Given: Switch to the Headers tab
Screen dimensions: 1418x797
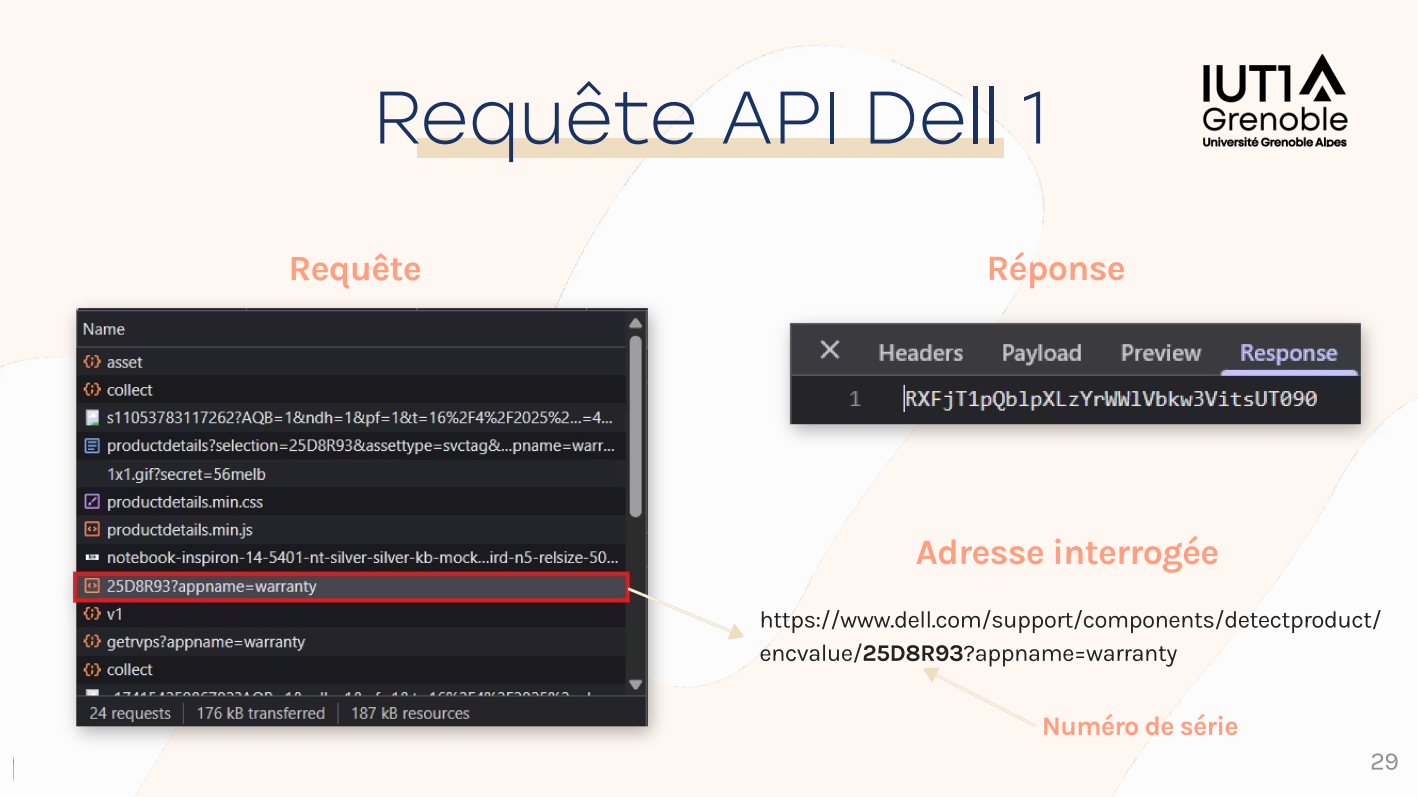Looking at the screenshot, I should [x=920, y=353].
